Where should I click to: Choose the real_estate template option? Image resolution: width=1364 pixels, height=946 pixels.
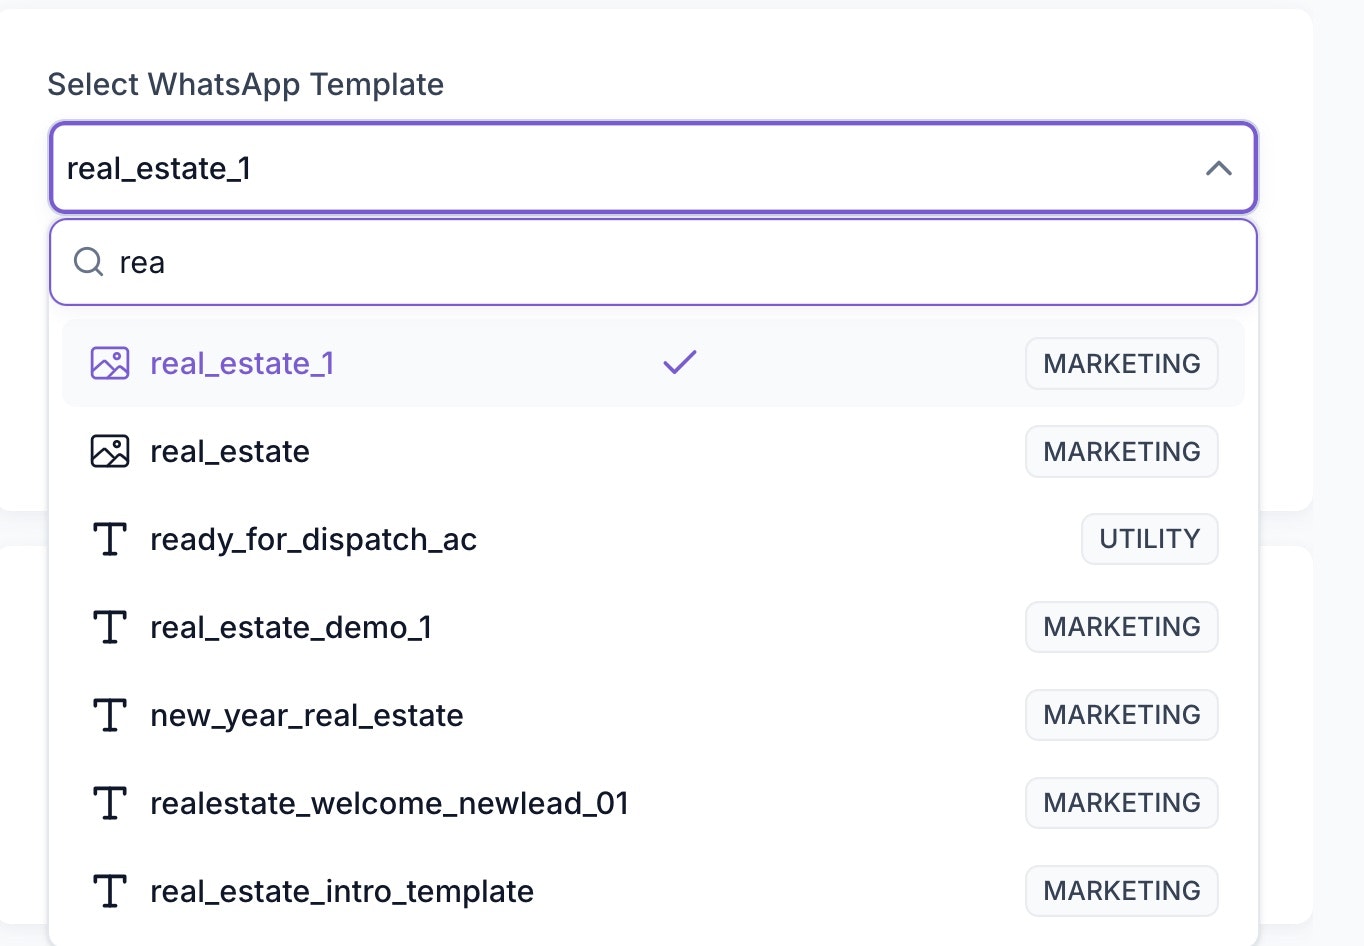653,451
